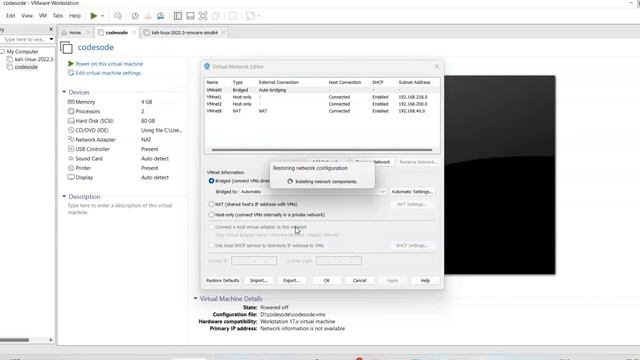Screen dimensions: 640x360
Task: Open the snapshot manager toolbar icon
Action: [160, 16]
